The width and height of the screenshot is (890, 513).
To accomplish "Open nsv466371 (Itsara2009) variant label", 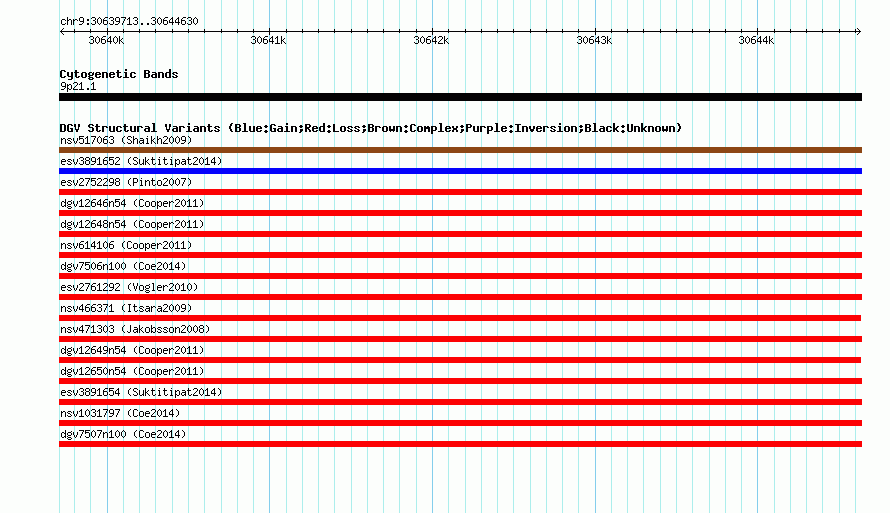I will coord(126,308).
